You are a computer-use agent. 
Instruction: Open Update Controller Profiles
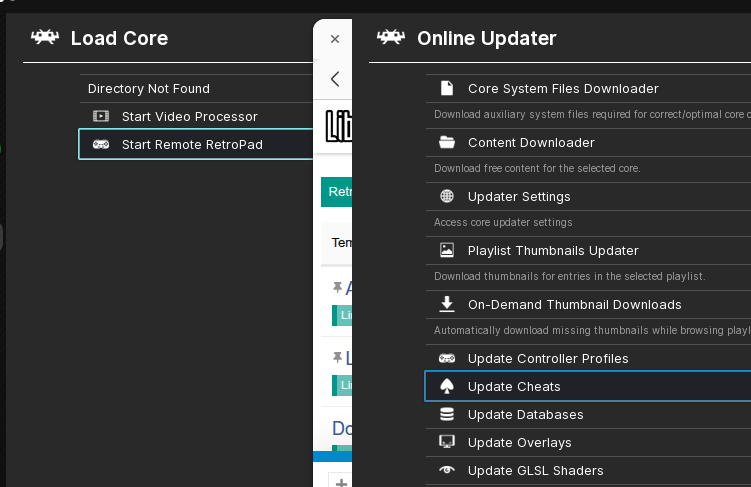[x=548, y=359]
